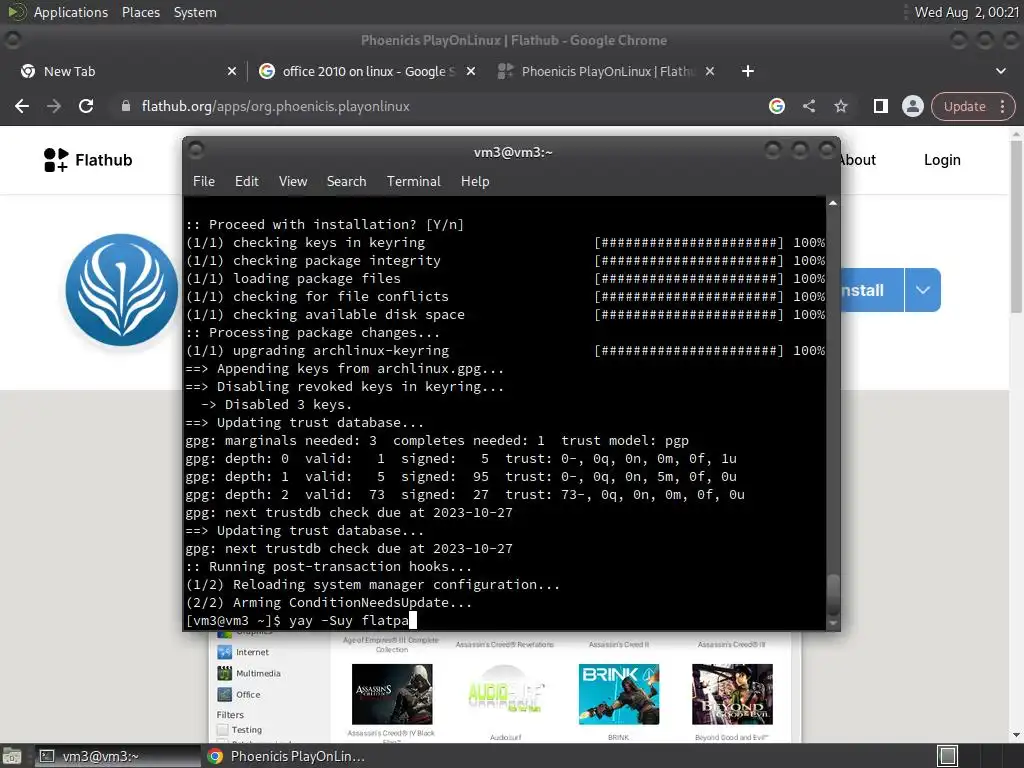Click the browser page scrollbar down arrow
The width and height of the screenshot is (1024, 768).
point(1016,735)
